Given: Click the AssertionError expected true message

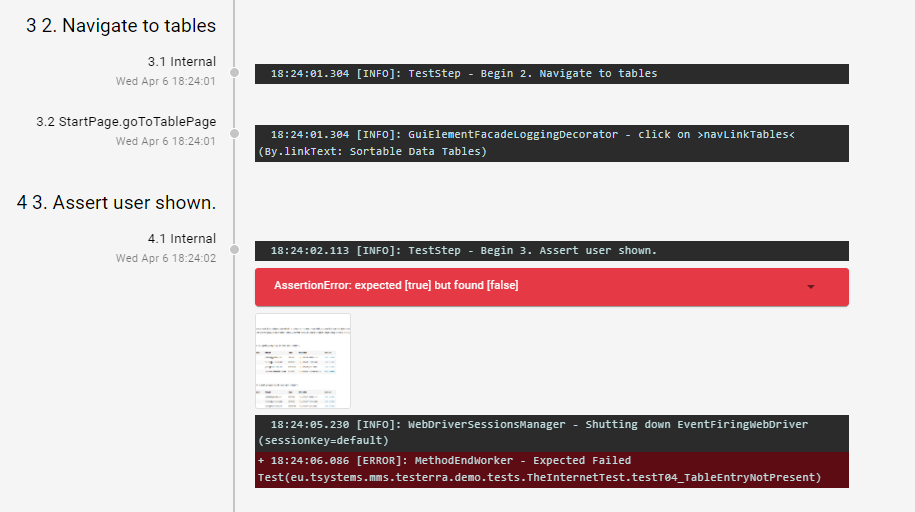Looking at the screenshot, I should tap(396, 285).
